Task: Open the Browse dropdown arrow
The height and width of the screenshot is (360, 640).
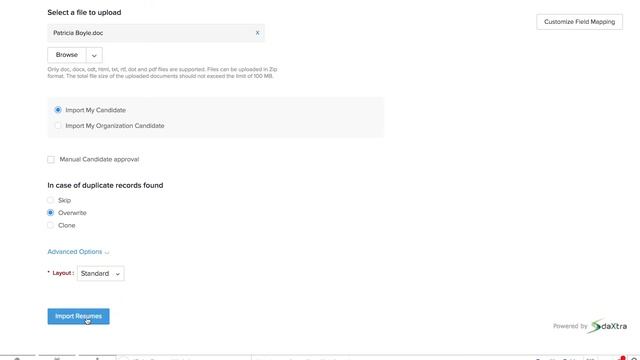Action: pyautogui.click(x=94, y=55)
